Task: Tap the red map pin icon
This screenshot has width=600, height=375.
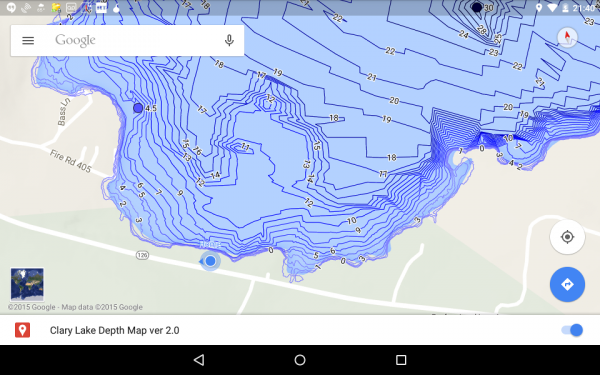Action: click(23, 330)
